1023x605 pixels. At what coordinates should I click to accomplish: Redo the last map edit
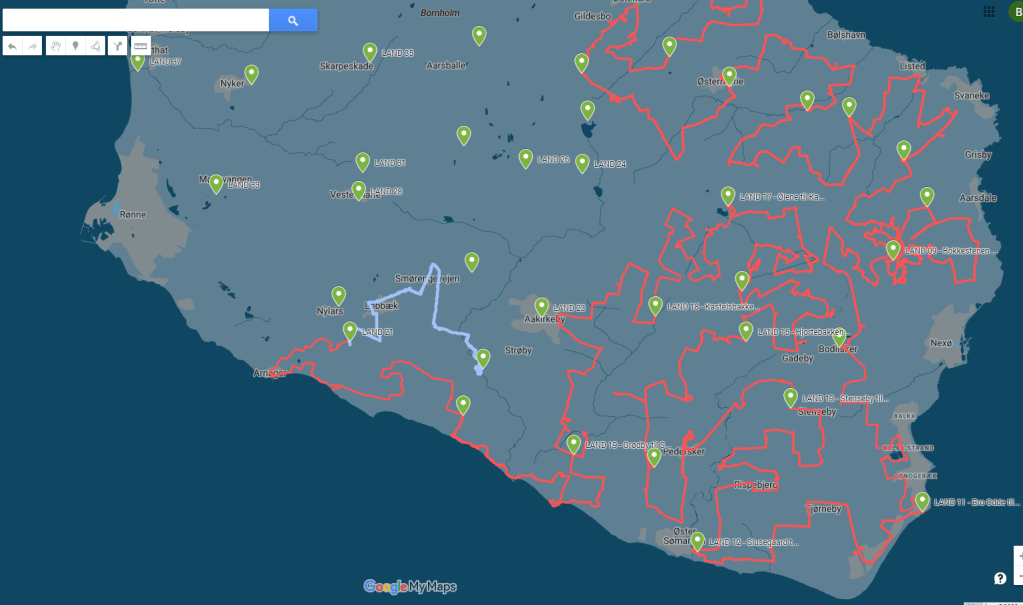tap(32, 46)
